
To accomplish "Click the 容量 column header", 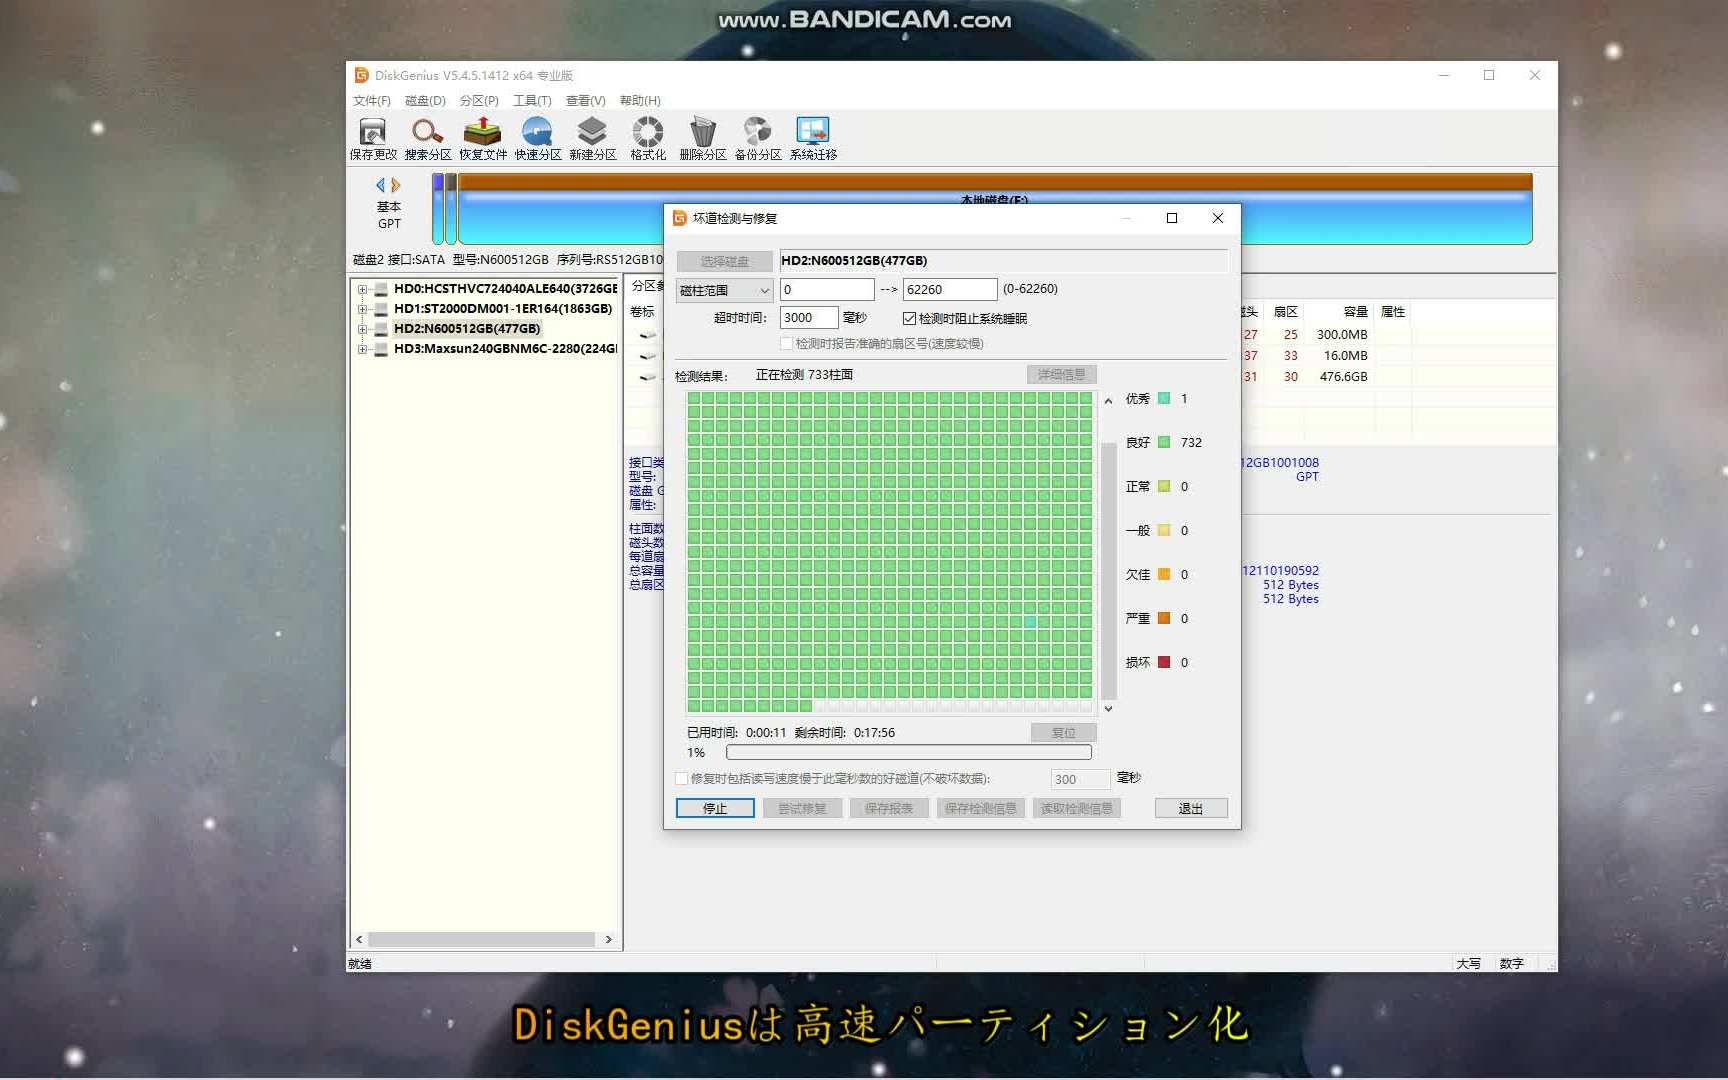I will click(x=1355, y=312).
